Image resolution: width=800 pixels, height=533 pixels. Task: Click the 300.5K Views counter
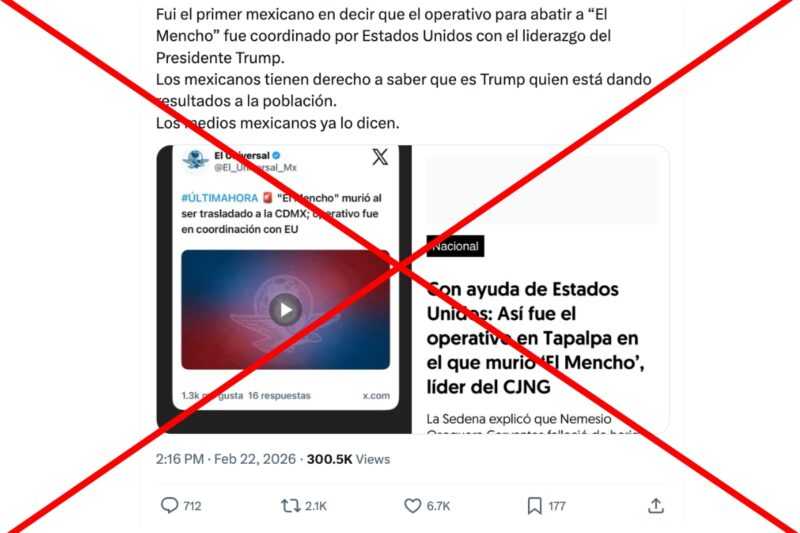point(348,459)
